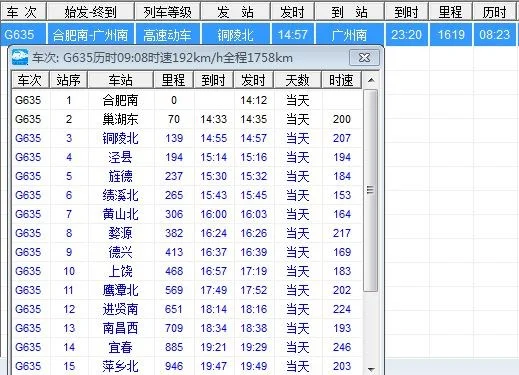Click speed value 153 in 绩溪北 row

[342, 195]
